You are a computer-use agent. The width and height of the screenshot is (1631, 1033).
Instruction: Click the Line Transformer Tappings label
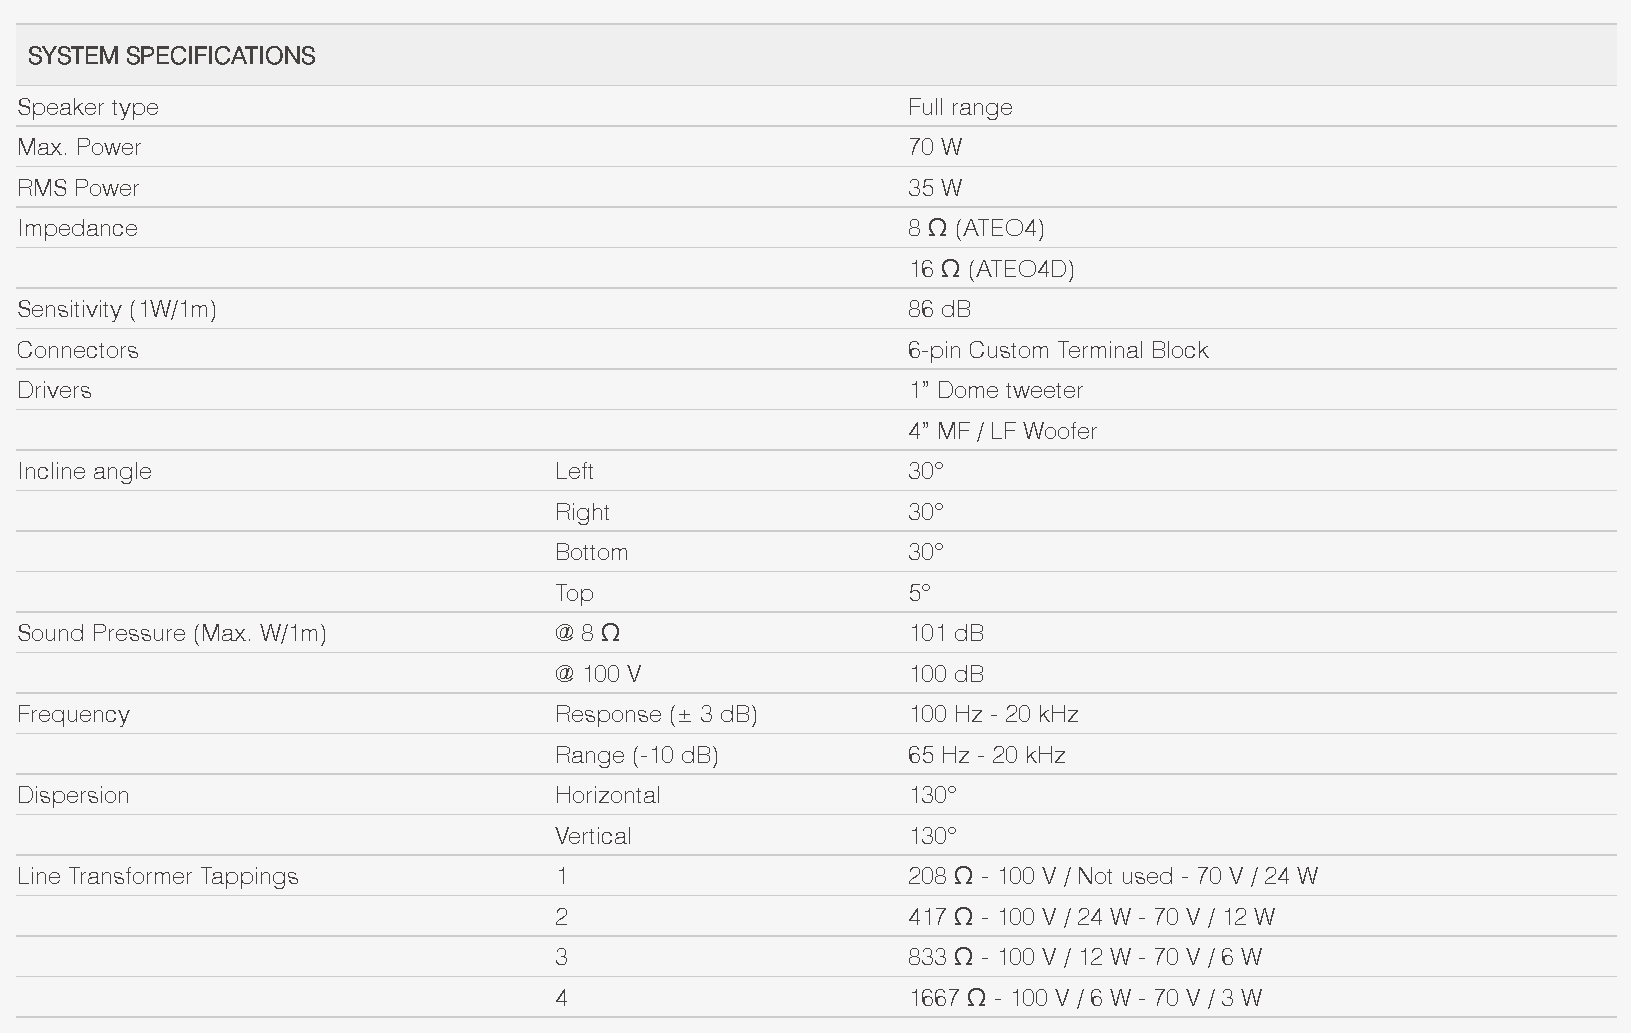(x=158, y=876)
